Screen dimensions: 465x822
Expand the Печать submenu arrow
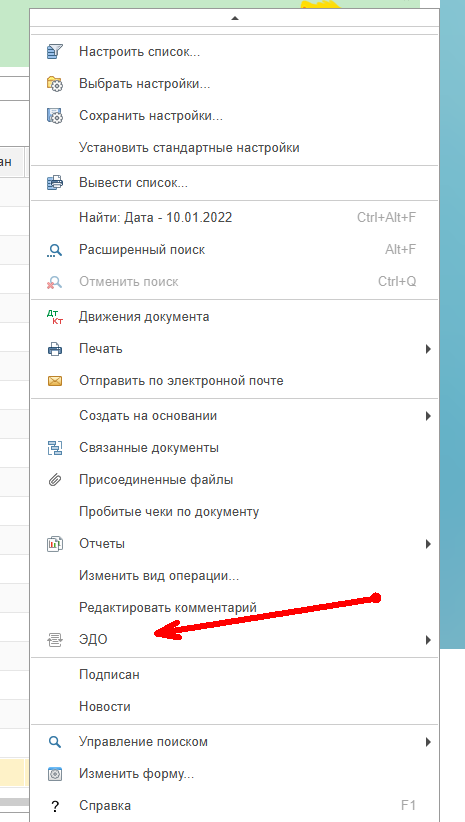[428, 349]
